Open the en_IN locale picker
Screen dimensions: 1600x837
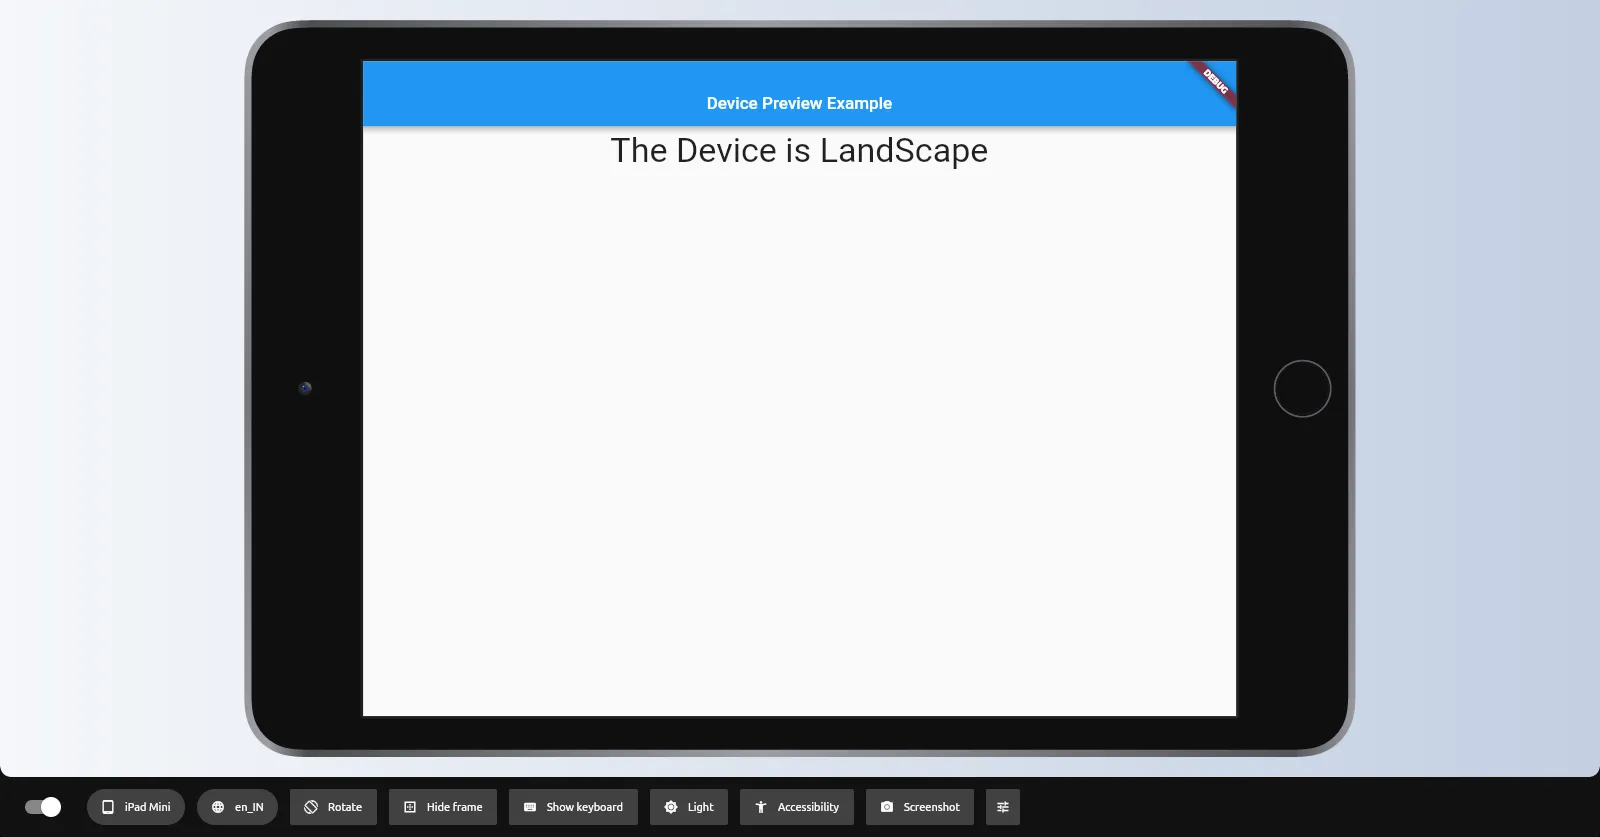(237, 807)
